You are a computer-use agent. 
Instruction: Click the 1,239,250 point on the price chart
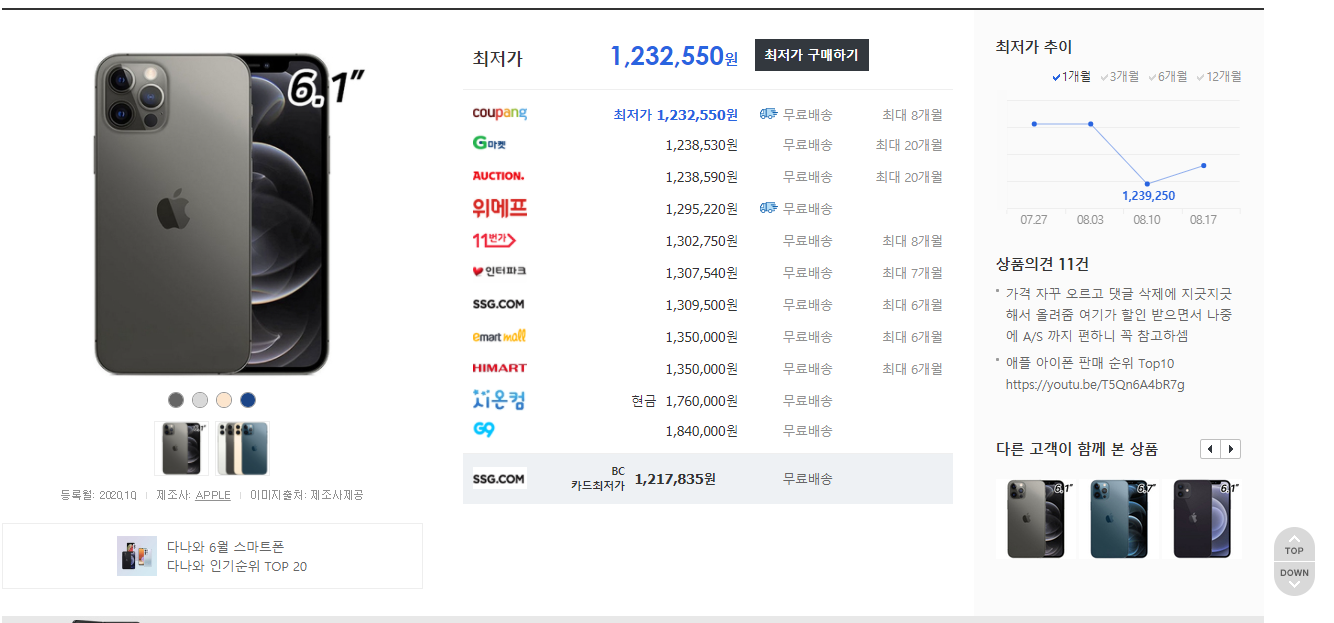click(1147, 184)
